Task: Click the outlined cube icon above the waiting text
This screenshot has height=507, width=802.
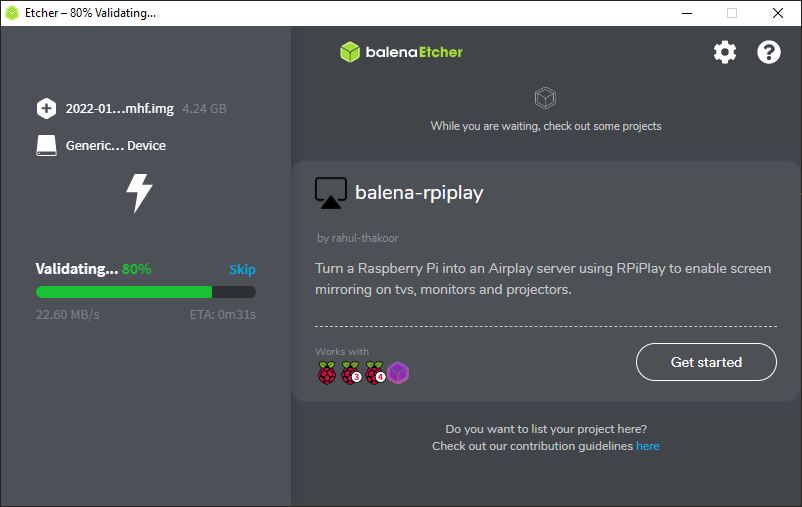Action: click(x=545, y=98)
